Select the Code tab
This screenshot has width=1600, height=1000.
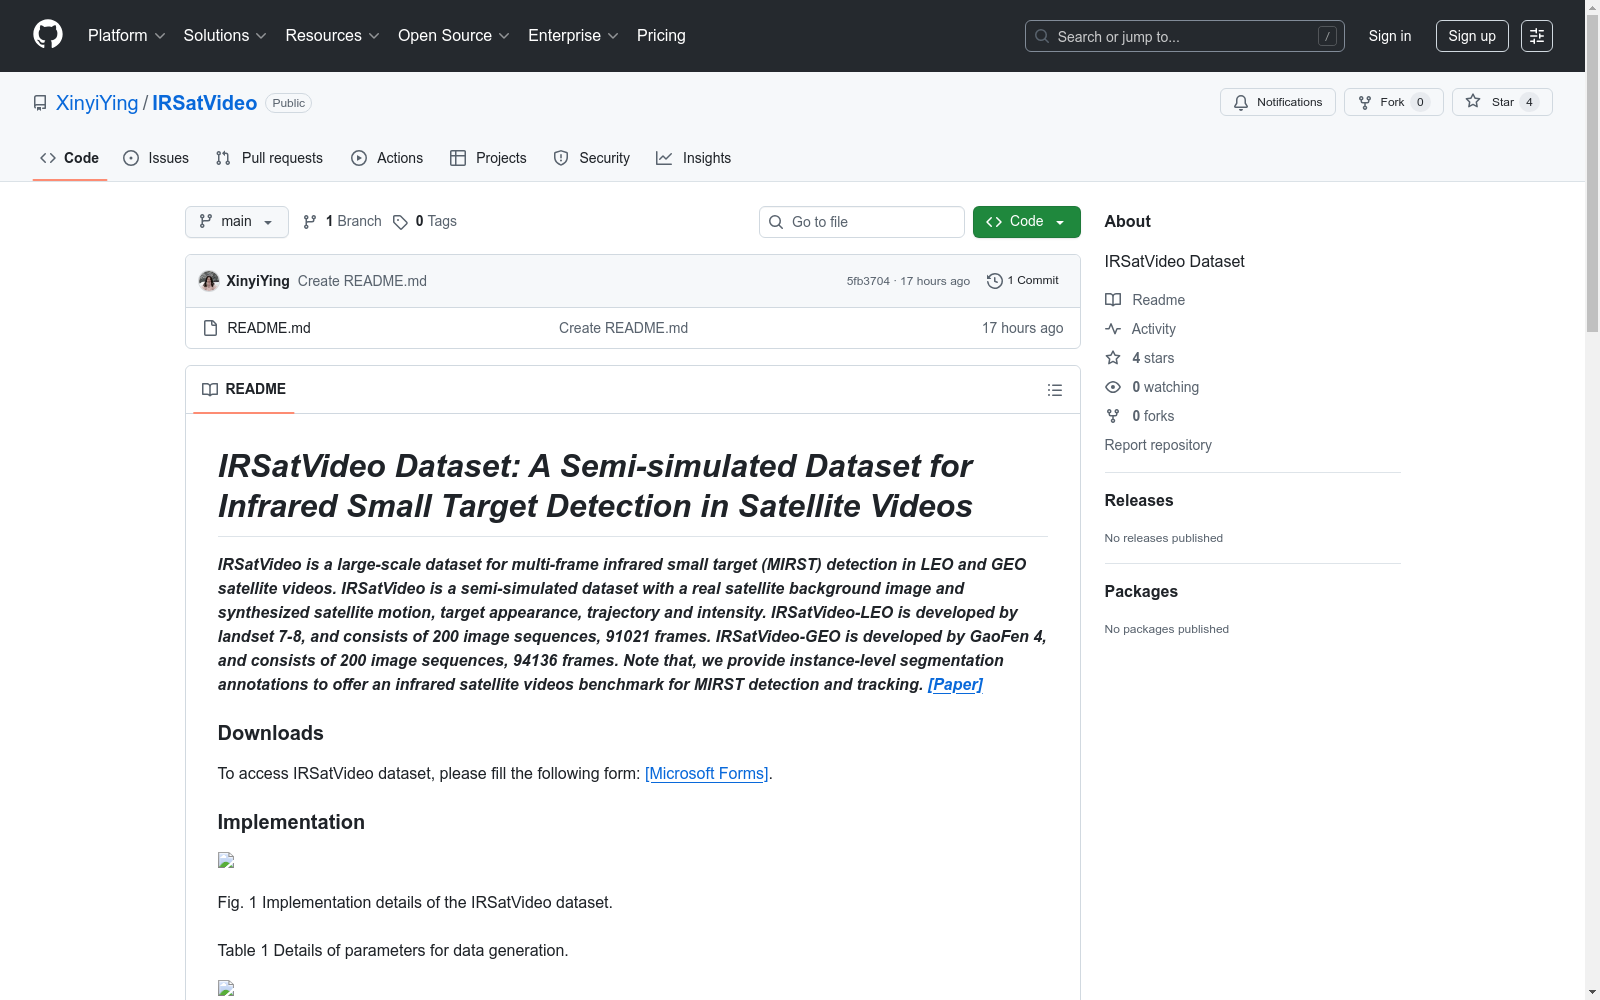tap(70, 158)
